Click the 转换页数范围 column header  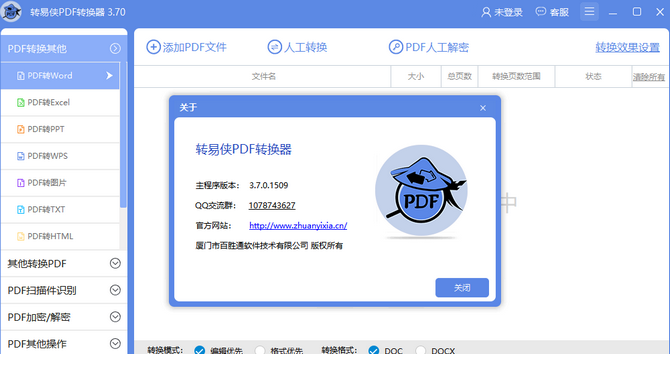click(x=516, y=77)
